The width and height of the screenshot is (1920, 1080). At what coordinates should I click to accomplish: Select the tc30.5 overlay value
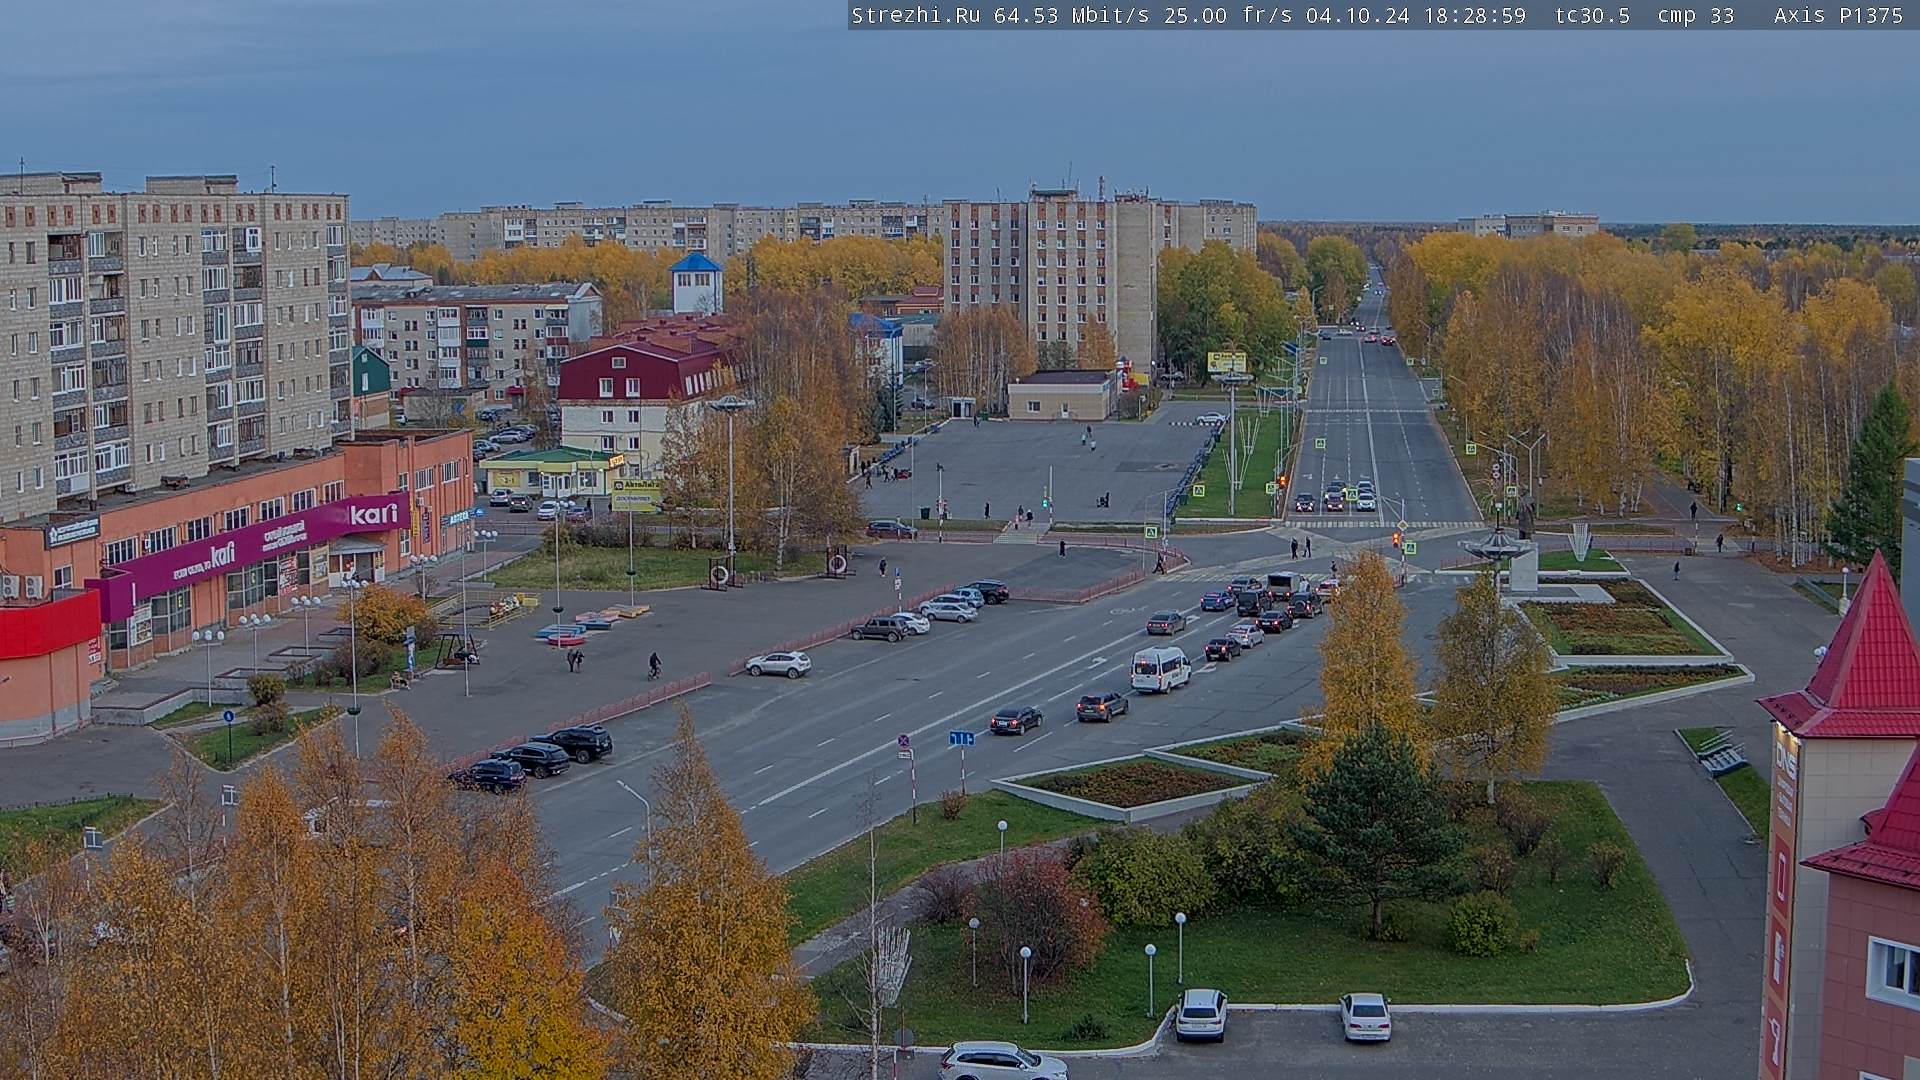1592,15
